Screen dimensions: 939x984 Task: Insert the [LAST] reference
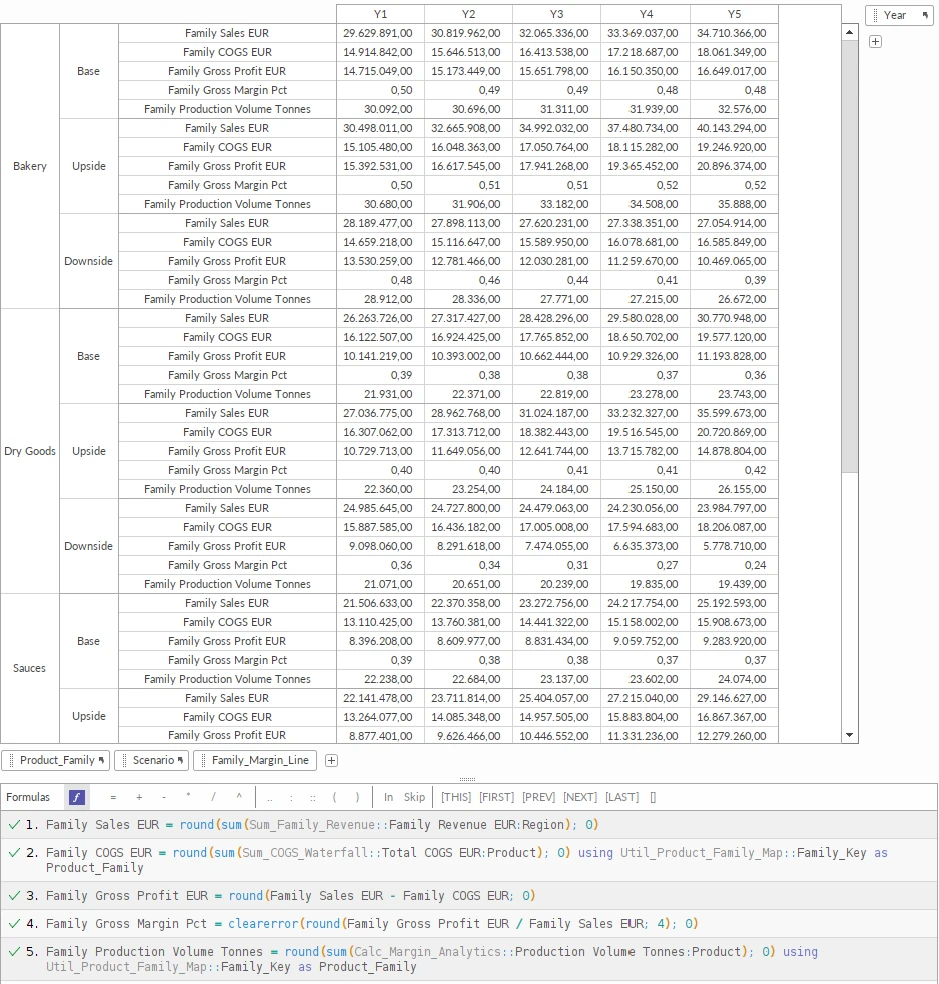tap(622, 797)
